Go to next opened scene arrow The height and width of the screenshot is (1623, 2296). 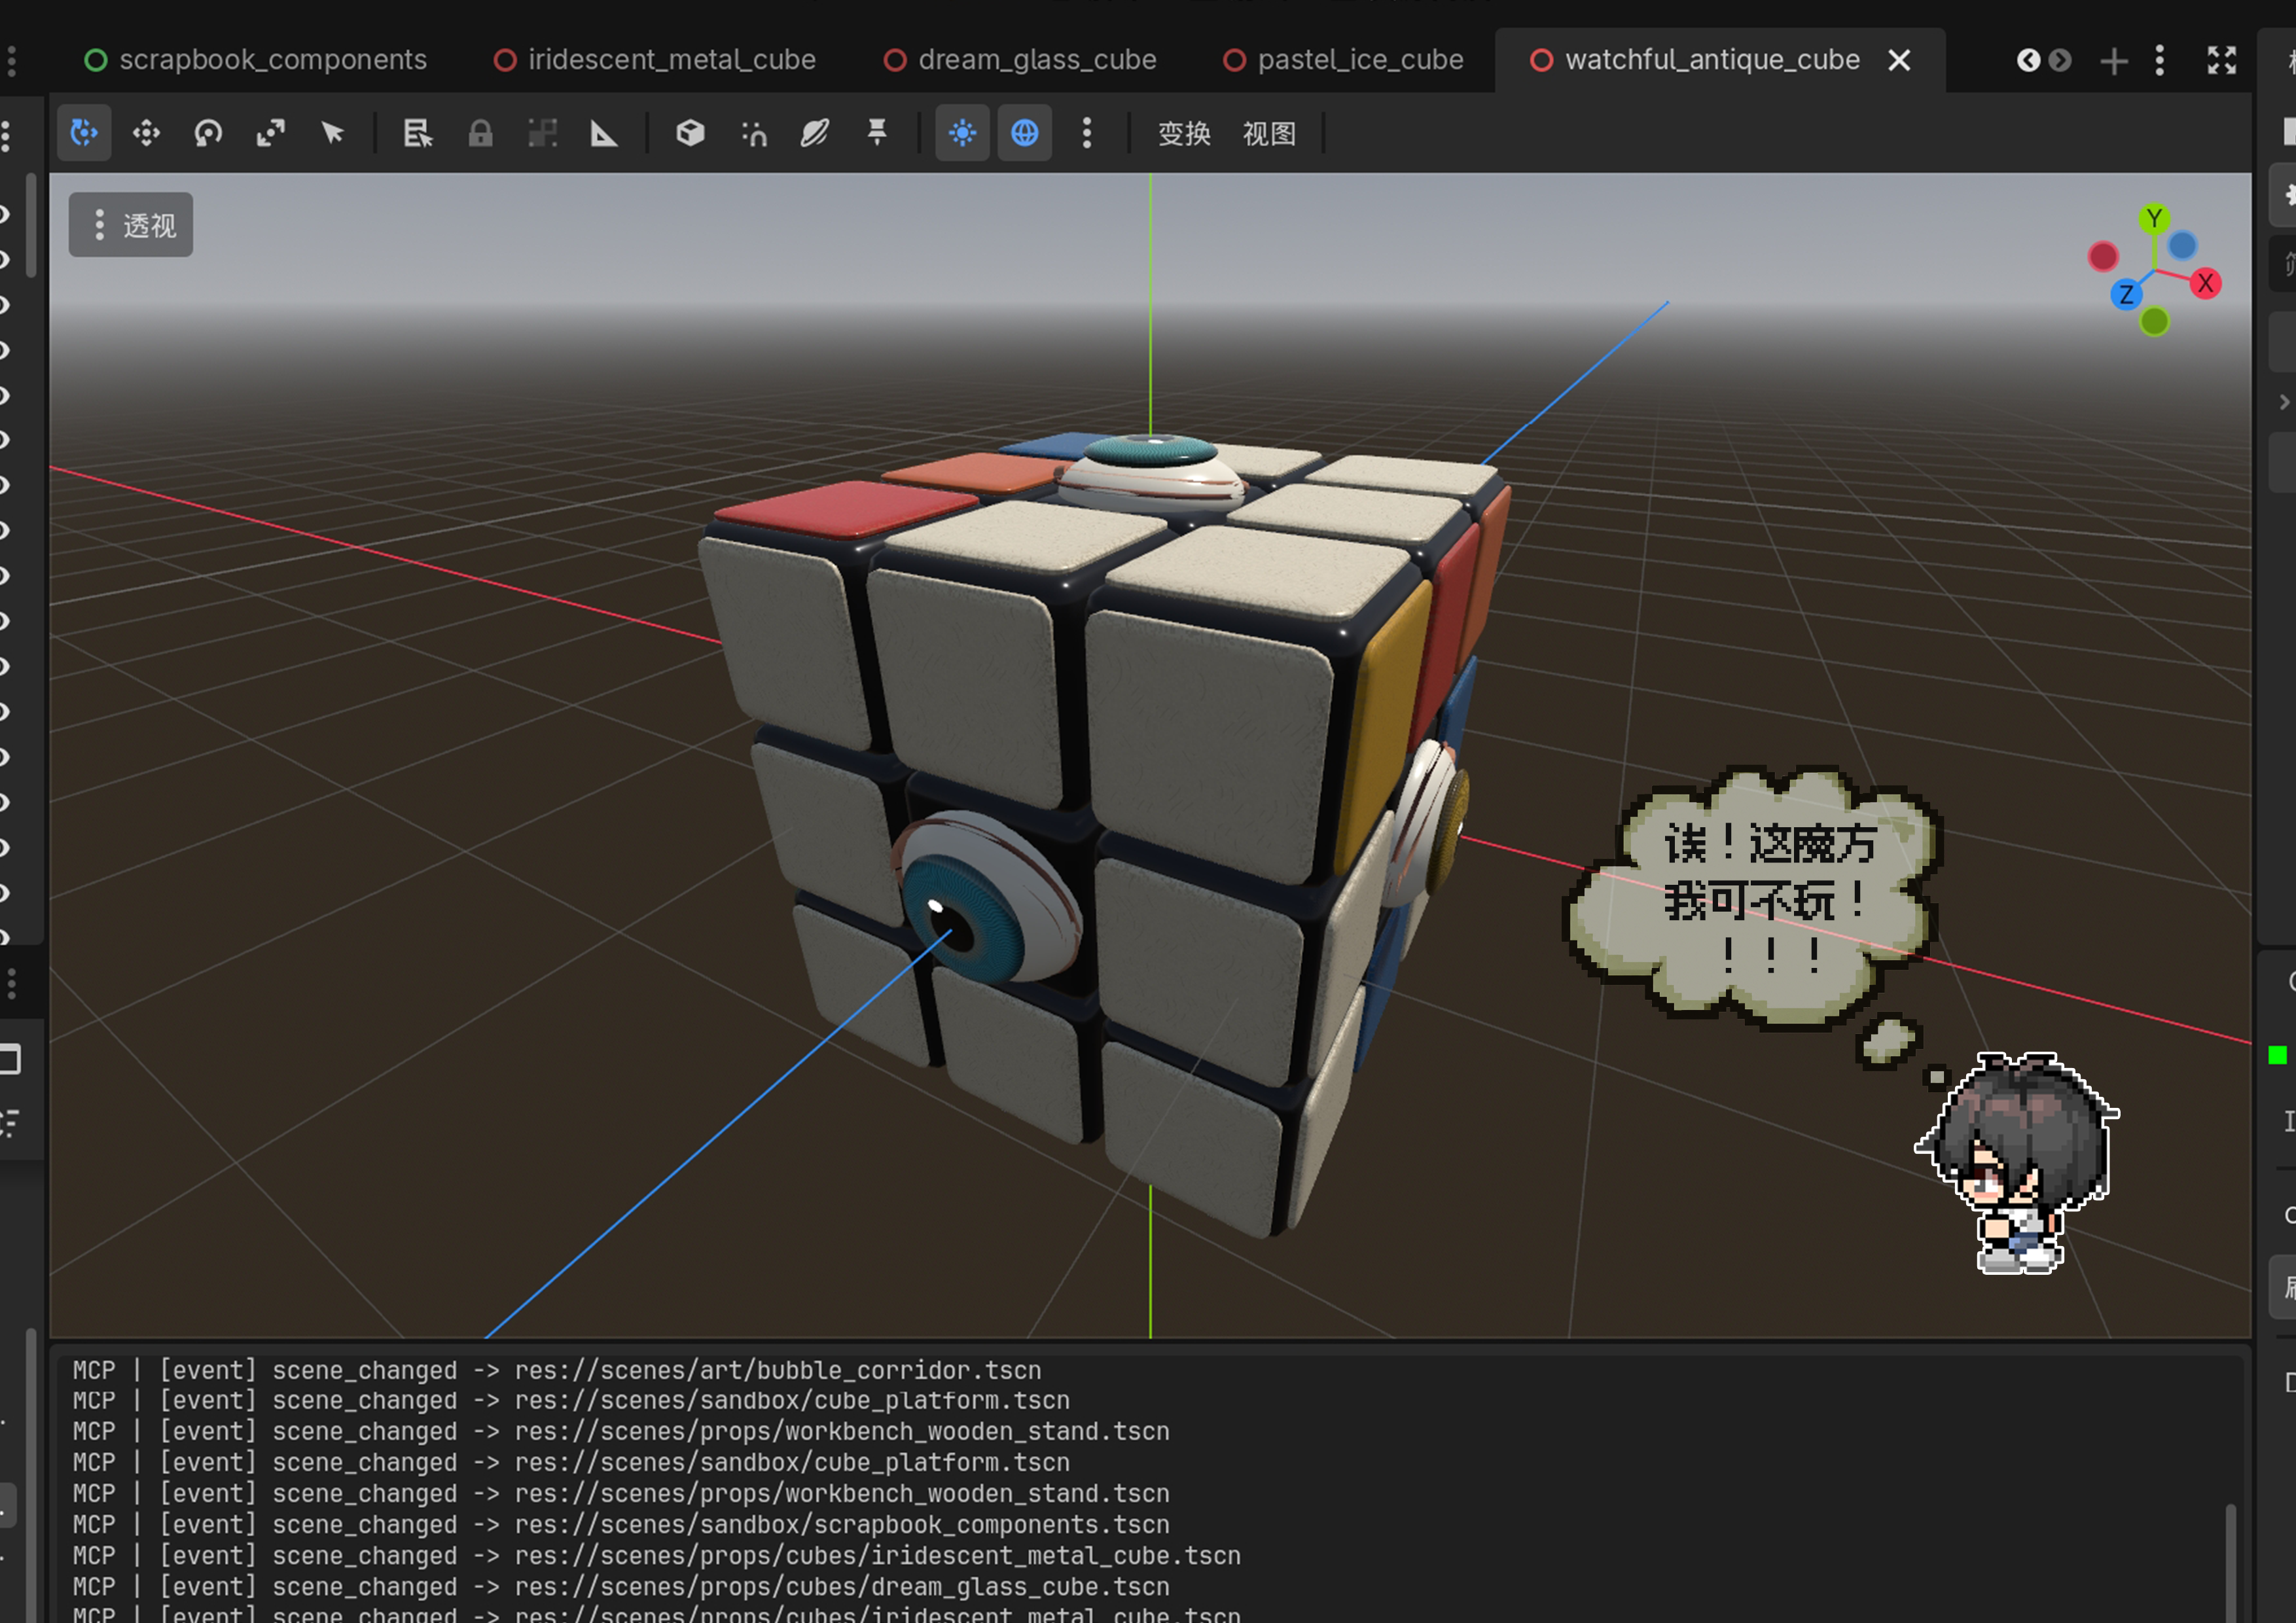coord(2060,61)
